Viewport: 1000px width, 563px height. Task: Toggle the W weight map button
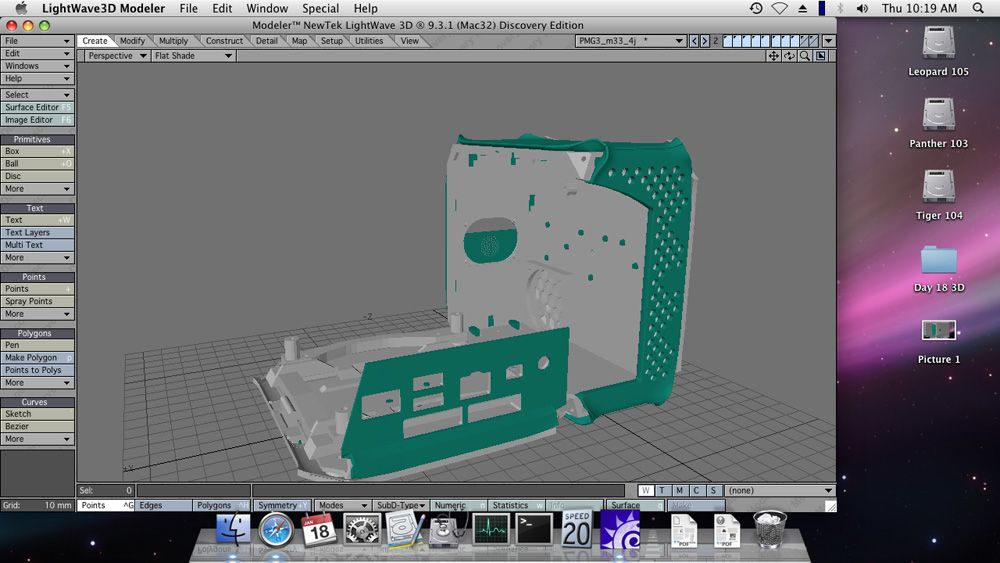[645, 490]
